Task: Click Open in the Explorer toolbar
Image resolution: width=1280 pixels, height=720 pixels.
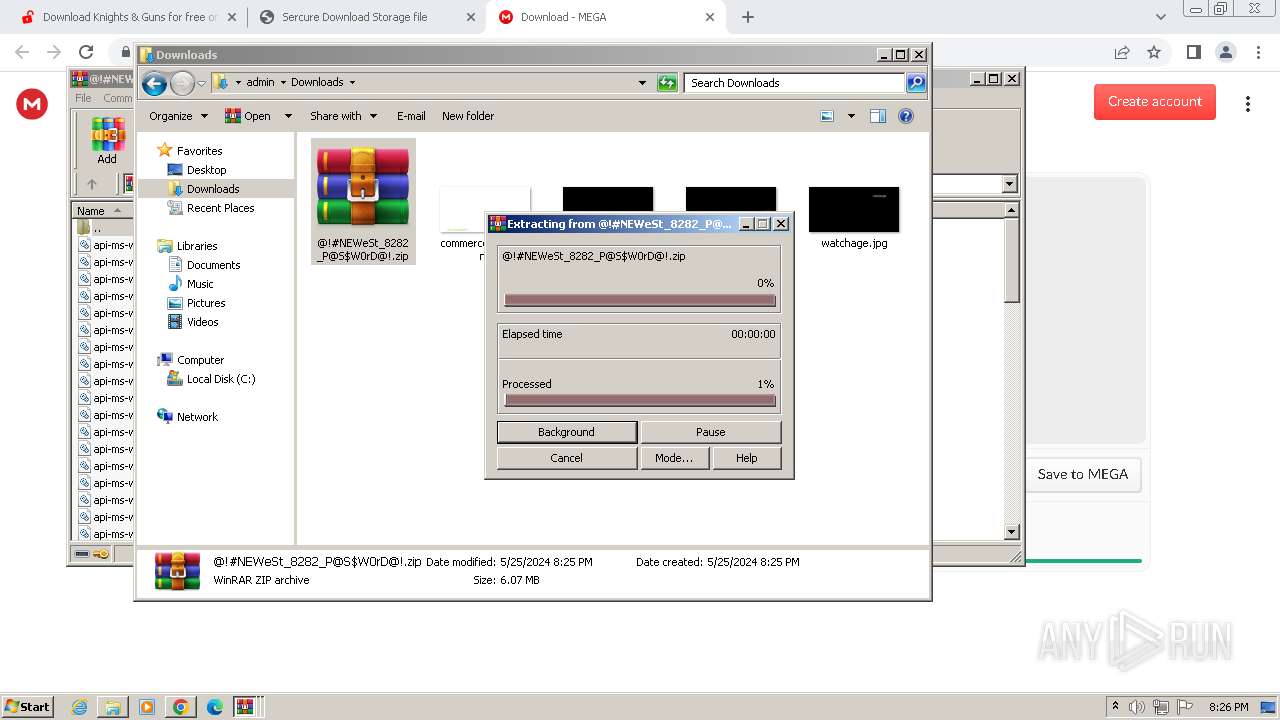Action: click(x=248, y=116)
